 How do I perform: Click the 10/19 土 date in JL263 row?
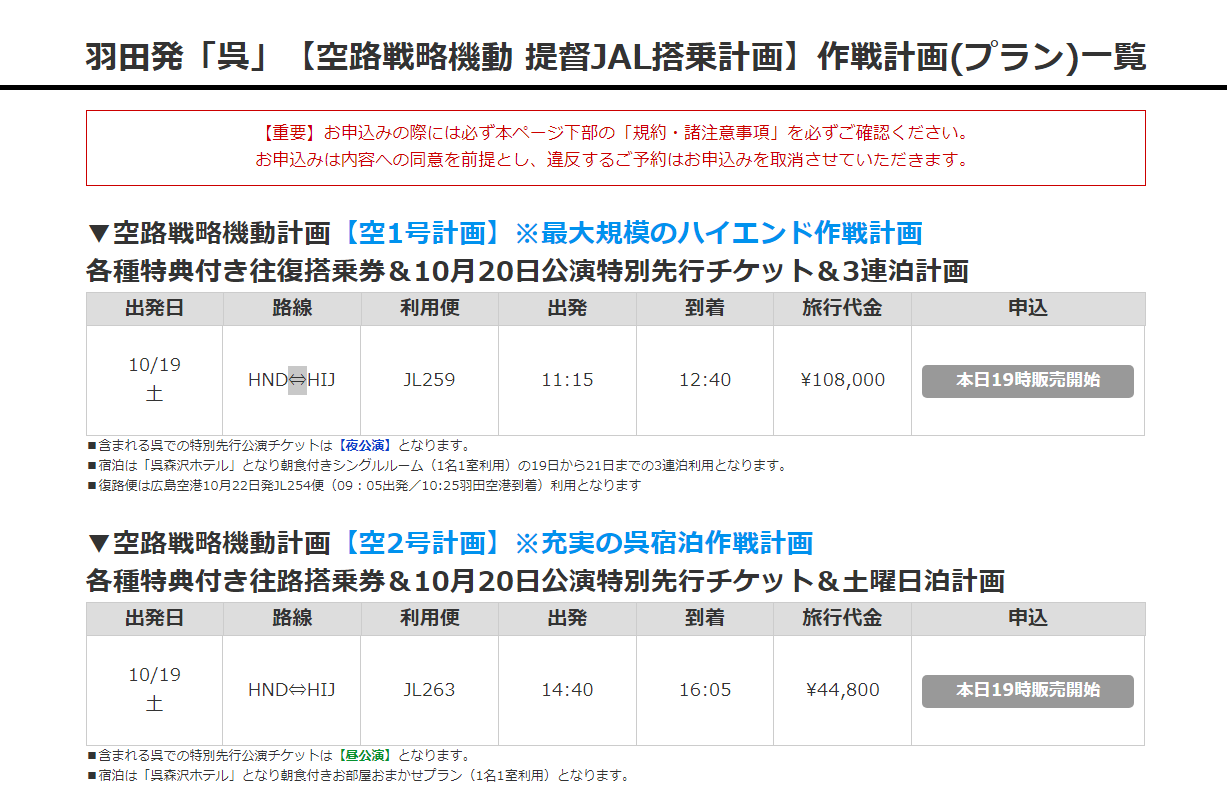154,689
